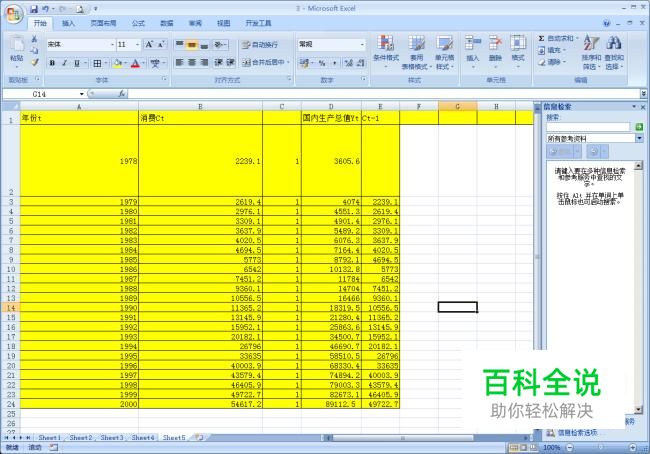This screenshot has height=454, width=650.
Task: Switch to the Formulas tab
Action: click(x=138, y=23)
